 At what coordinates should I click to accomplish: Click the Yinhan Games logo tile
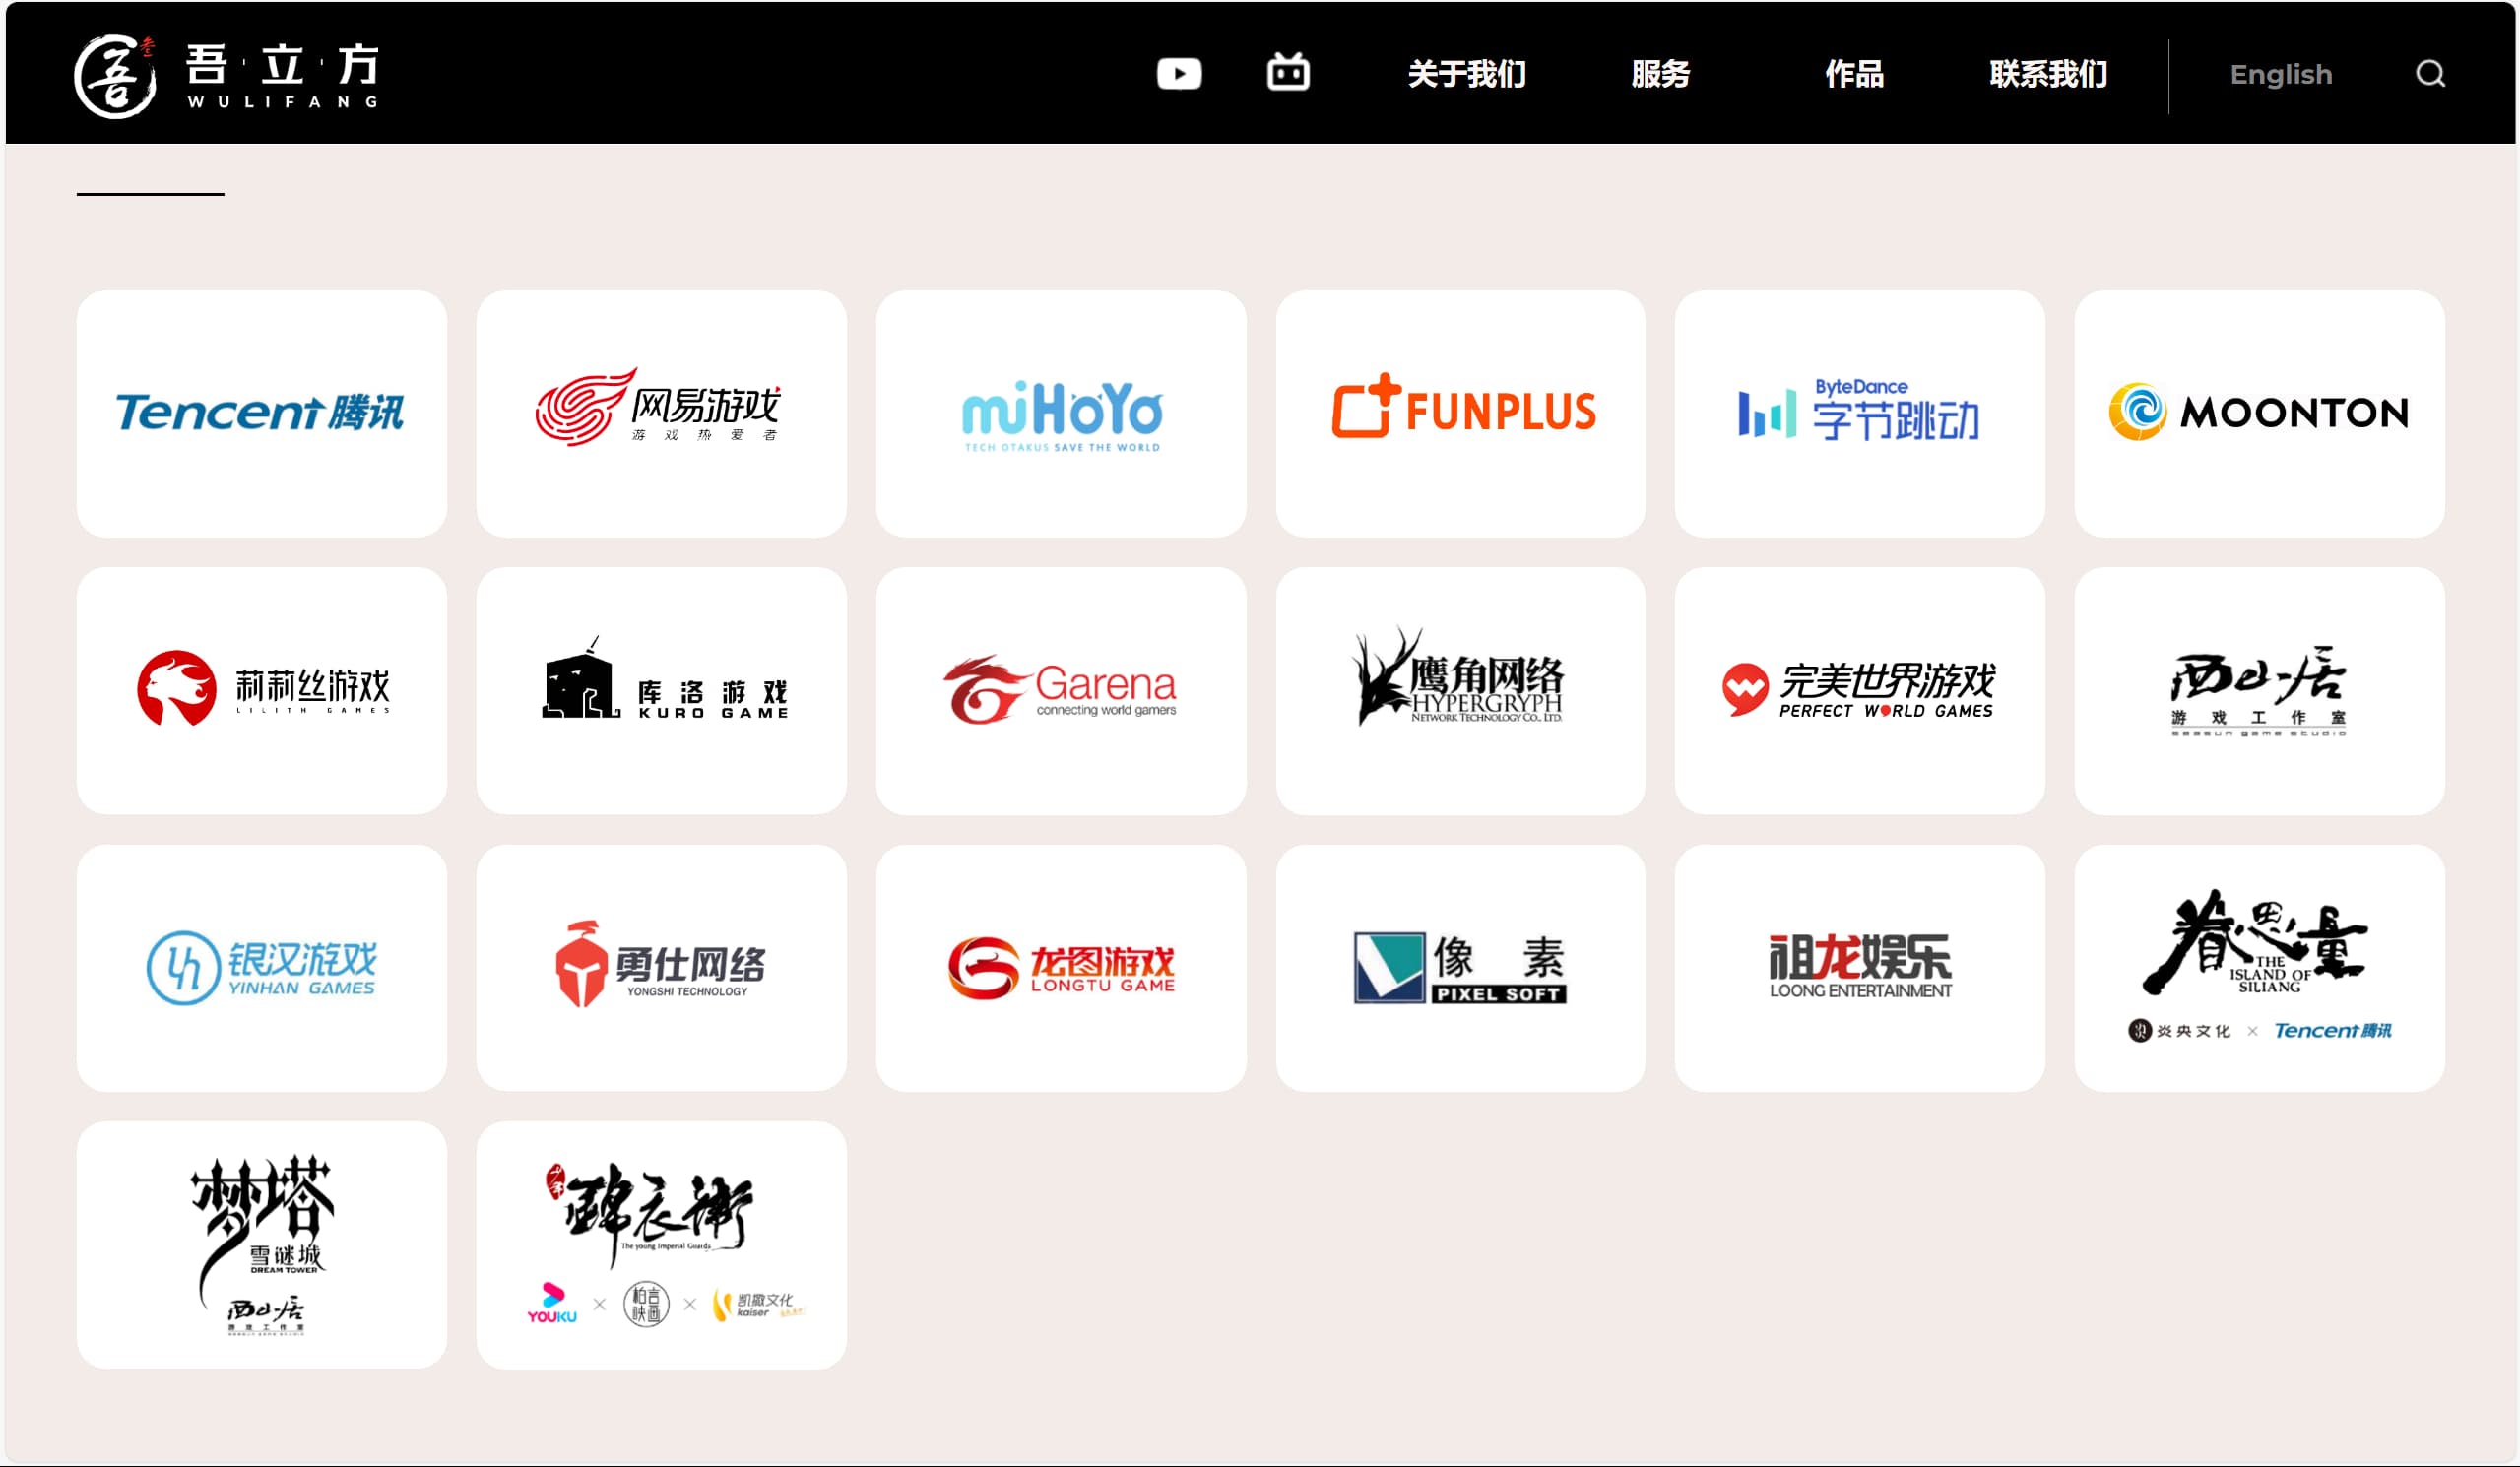click(261, 967)
